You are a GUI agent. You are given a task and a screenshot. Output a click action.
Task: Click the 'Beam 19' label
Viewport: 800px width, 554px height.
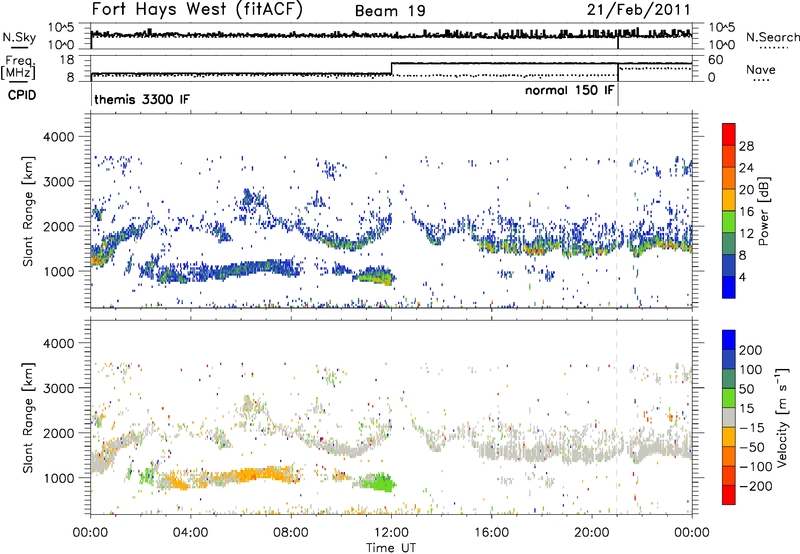tap(390, 11)
